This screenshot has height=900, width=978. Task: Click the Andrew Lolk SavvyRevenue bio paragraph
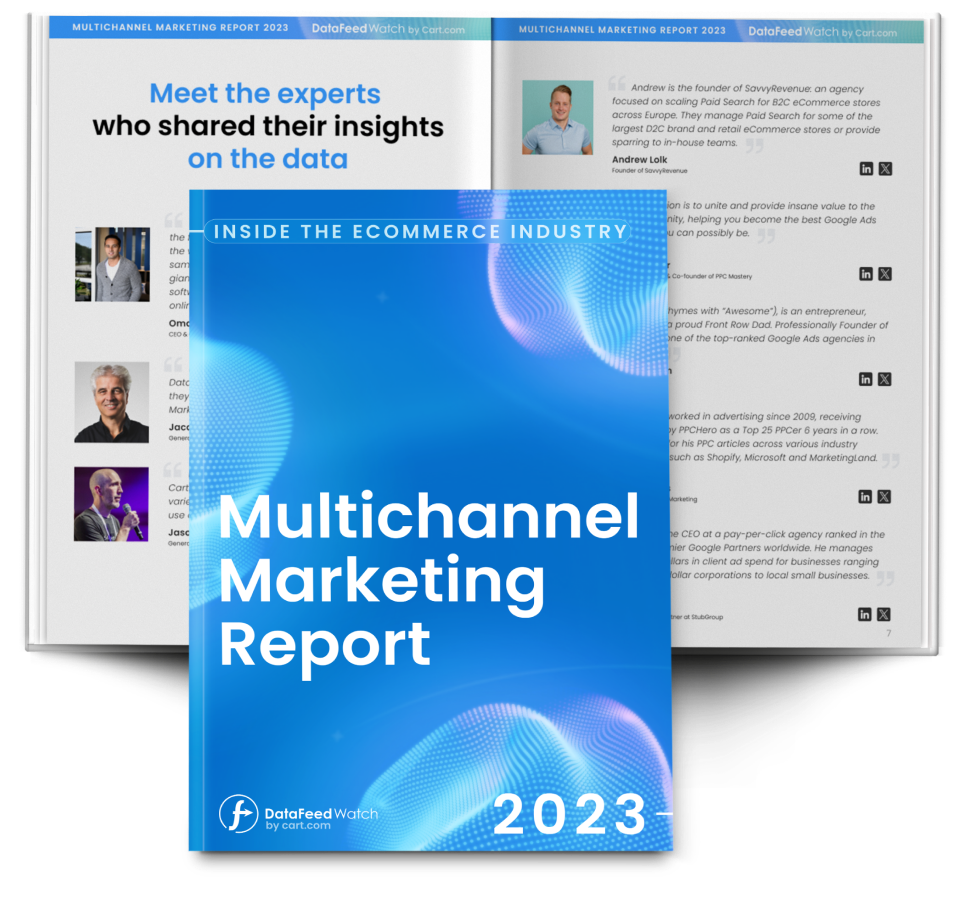[x=745, y=115]
